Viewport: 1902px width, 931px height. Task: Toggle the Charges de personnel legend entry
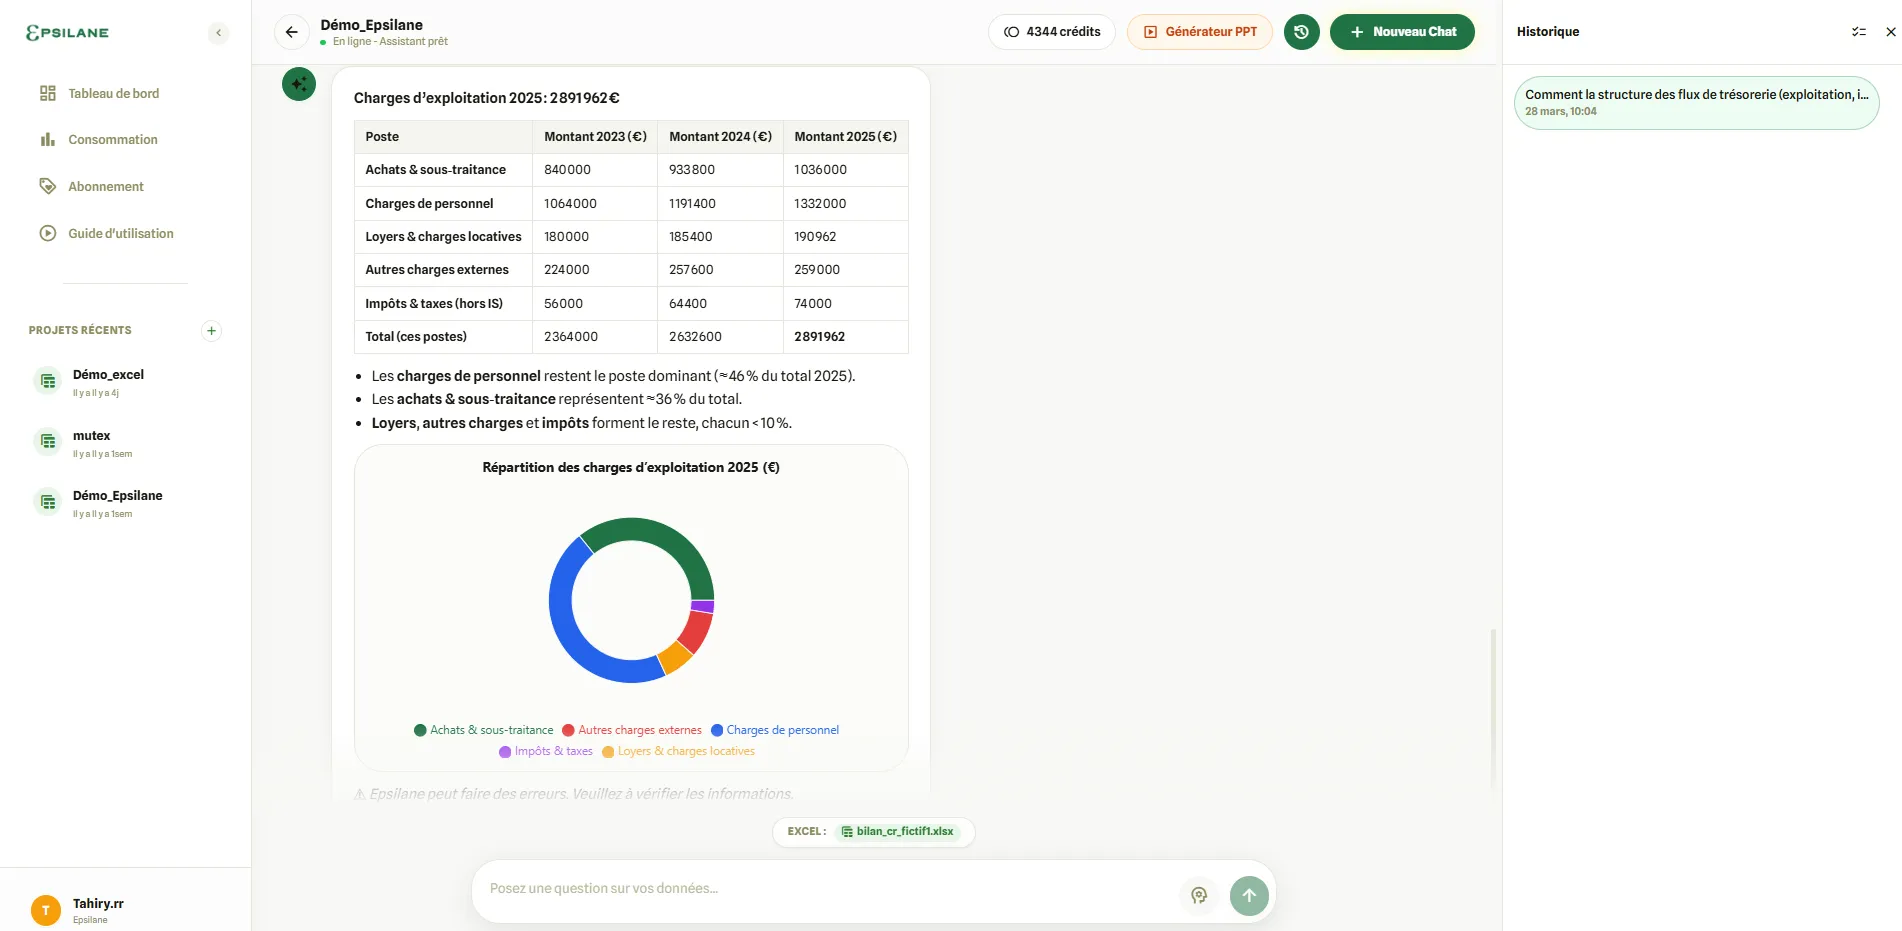point(775,730)
